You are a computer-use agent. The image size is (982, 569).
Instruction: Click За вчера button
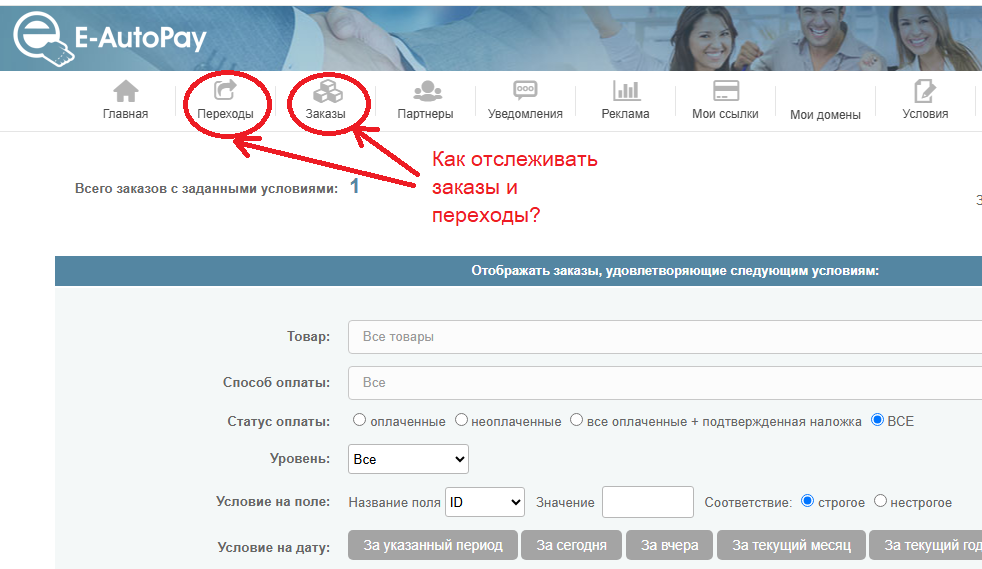point(669,545)
